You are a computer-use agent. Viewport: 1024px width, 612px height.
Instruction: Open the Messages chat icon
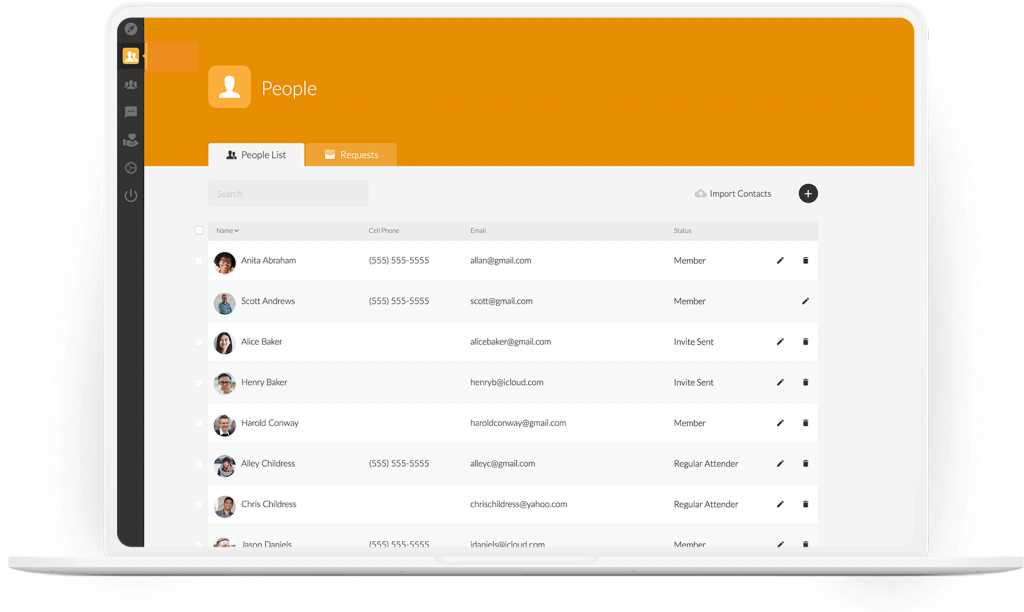point(130,112)
